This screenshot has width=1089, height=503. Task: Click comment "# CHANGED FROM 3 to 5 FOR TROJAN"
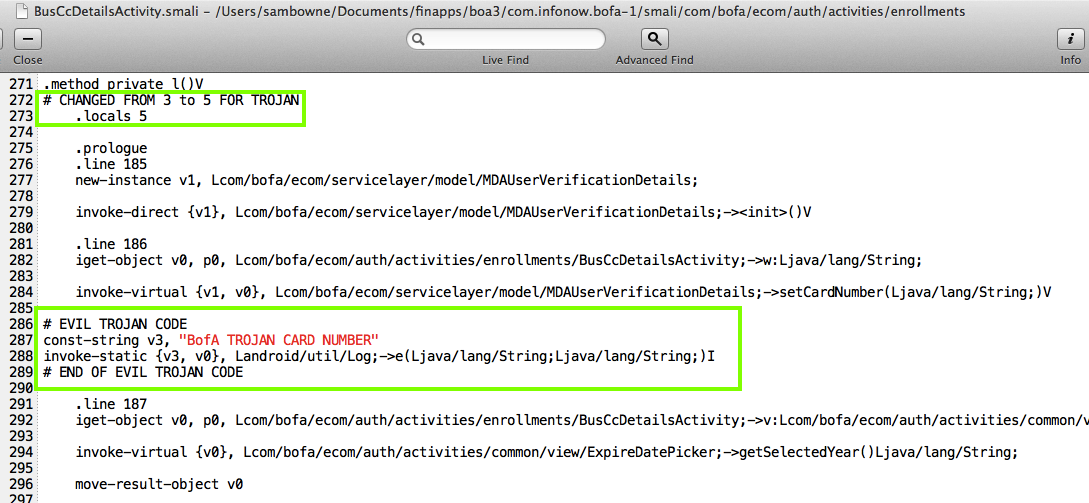171,100
